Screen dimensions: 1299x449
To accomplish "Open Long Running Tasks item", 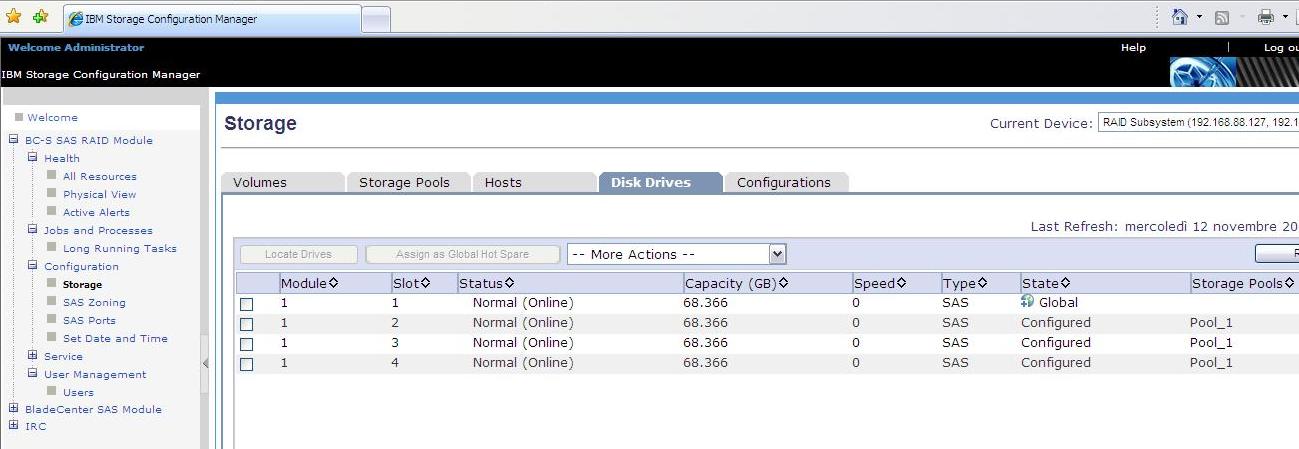I will pos(119,249).
